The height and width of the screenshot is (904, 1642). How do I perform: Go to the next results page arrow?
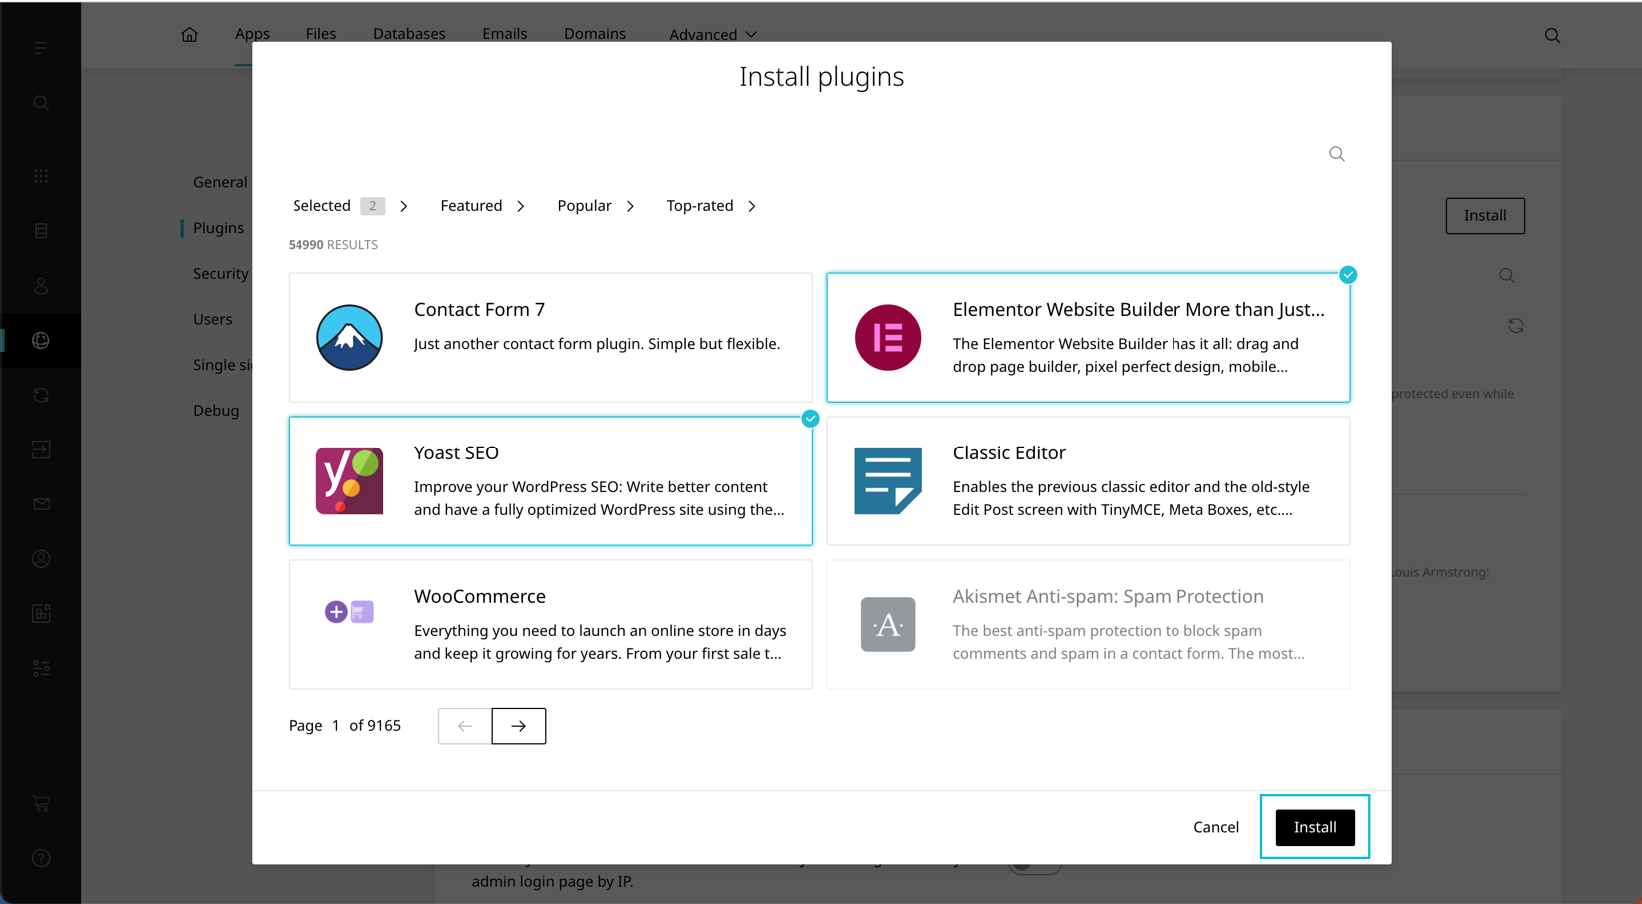pos(518,726)
